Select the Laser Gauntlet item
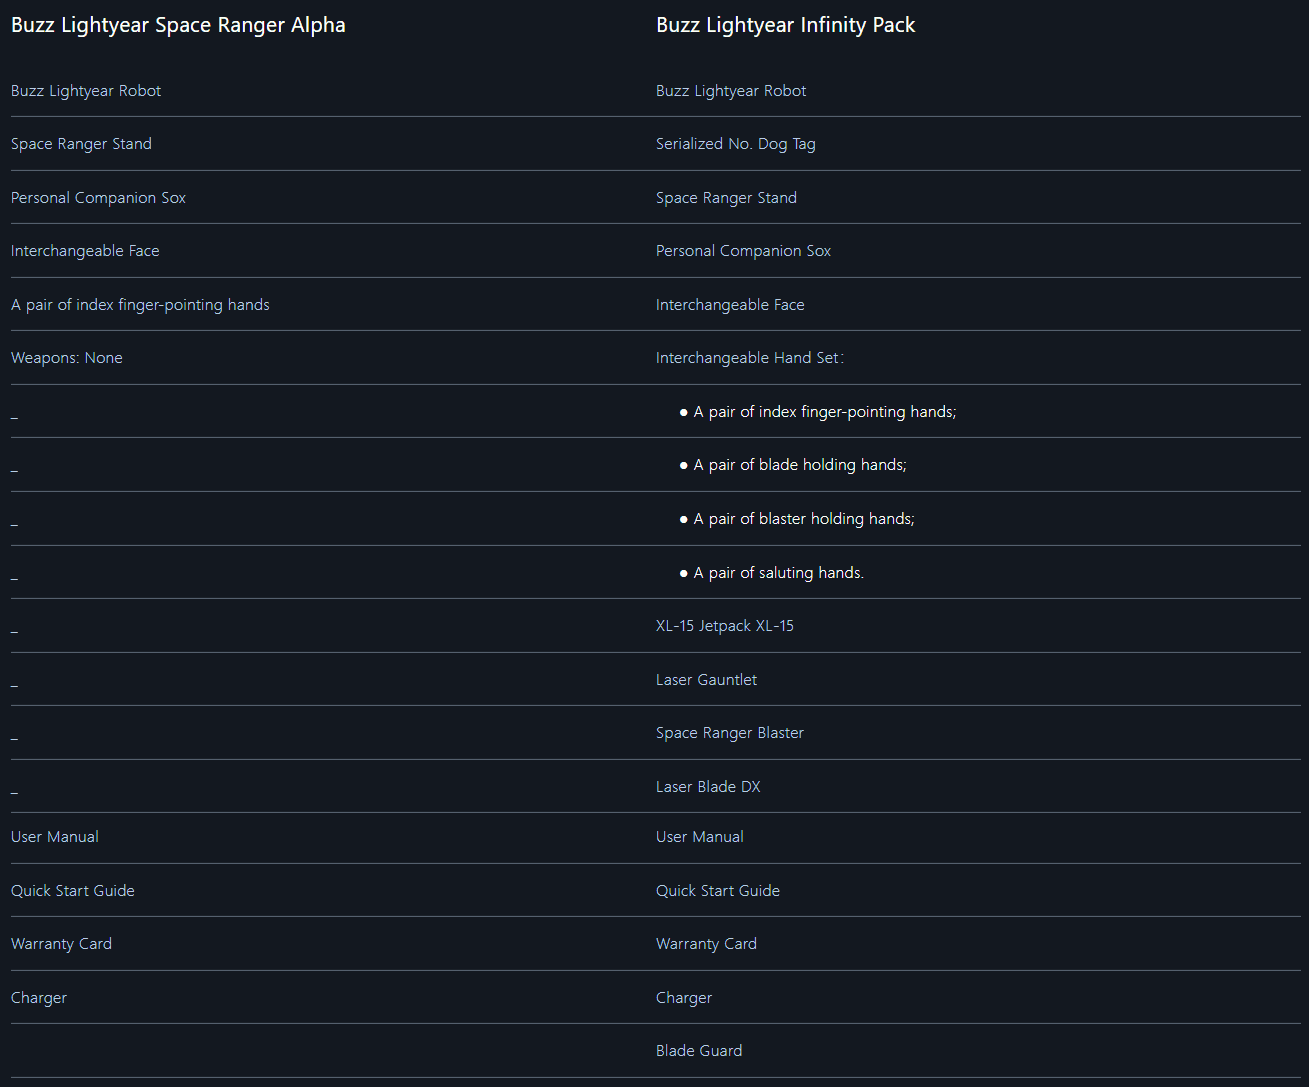 click(706, 680)
